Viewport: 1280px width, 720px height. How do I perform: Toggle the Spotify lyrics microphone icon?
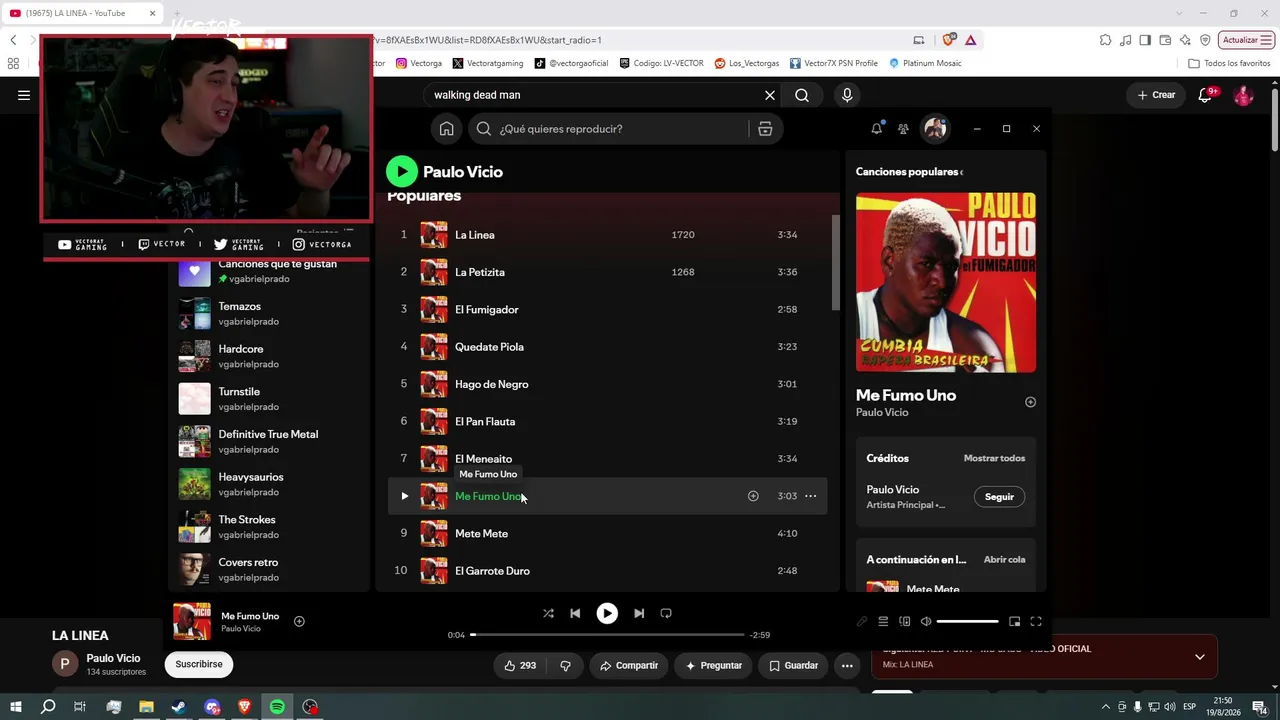point(862,621)
